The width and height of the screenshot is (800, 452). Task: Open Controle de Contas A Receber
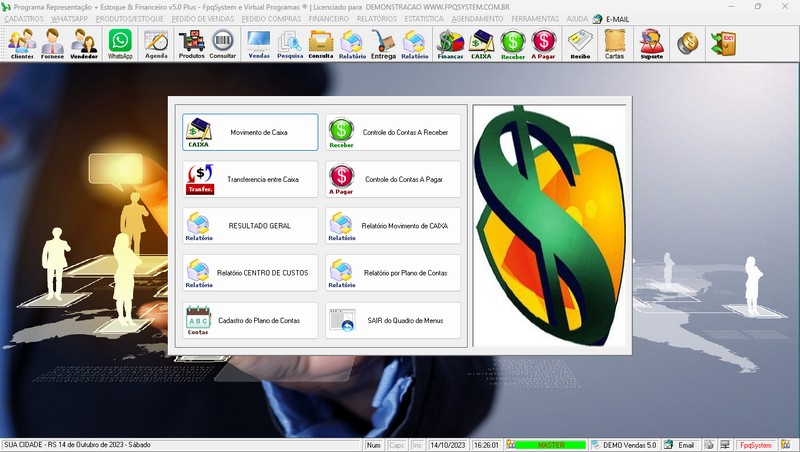(x=393, y=132)
